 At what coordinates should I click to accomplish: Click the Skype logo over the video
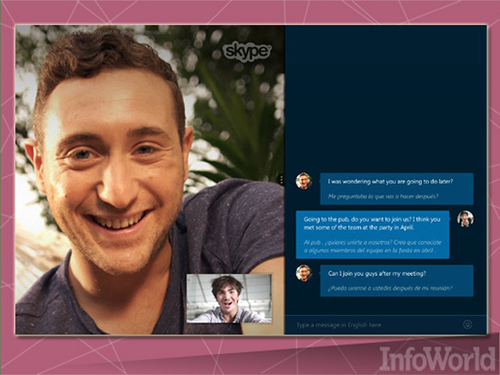pyautogui.click(x=247, y=52)
